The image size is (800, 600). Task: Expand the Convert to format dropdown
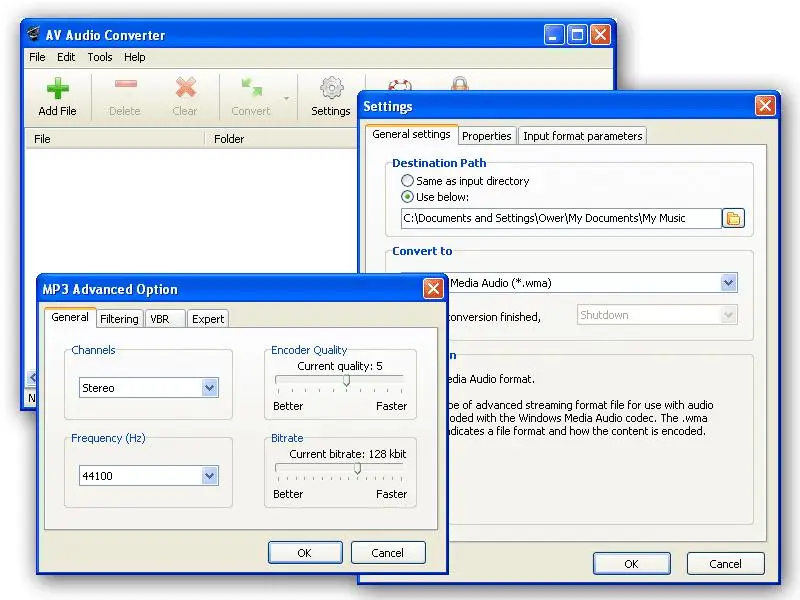[729, 283]
